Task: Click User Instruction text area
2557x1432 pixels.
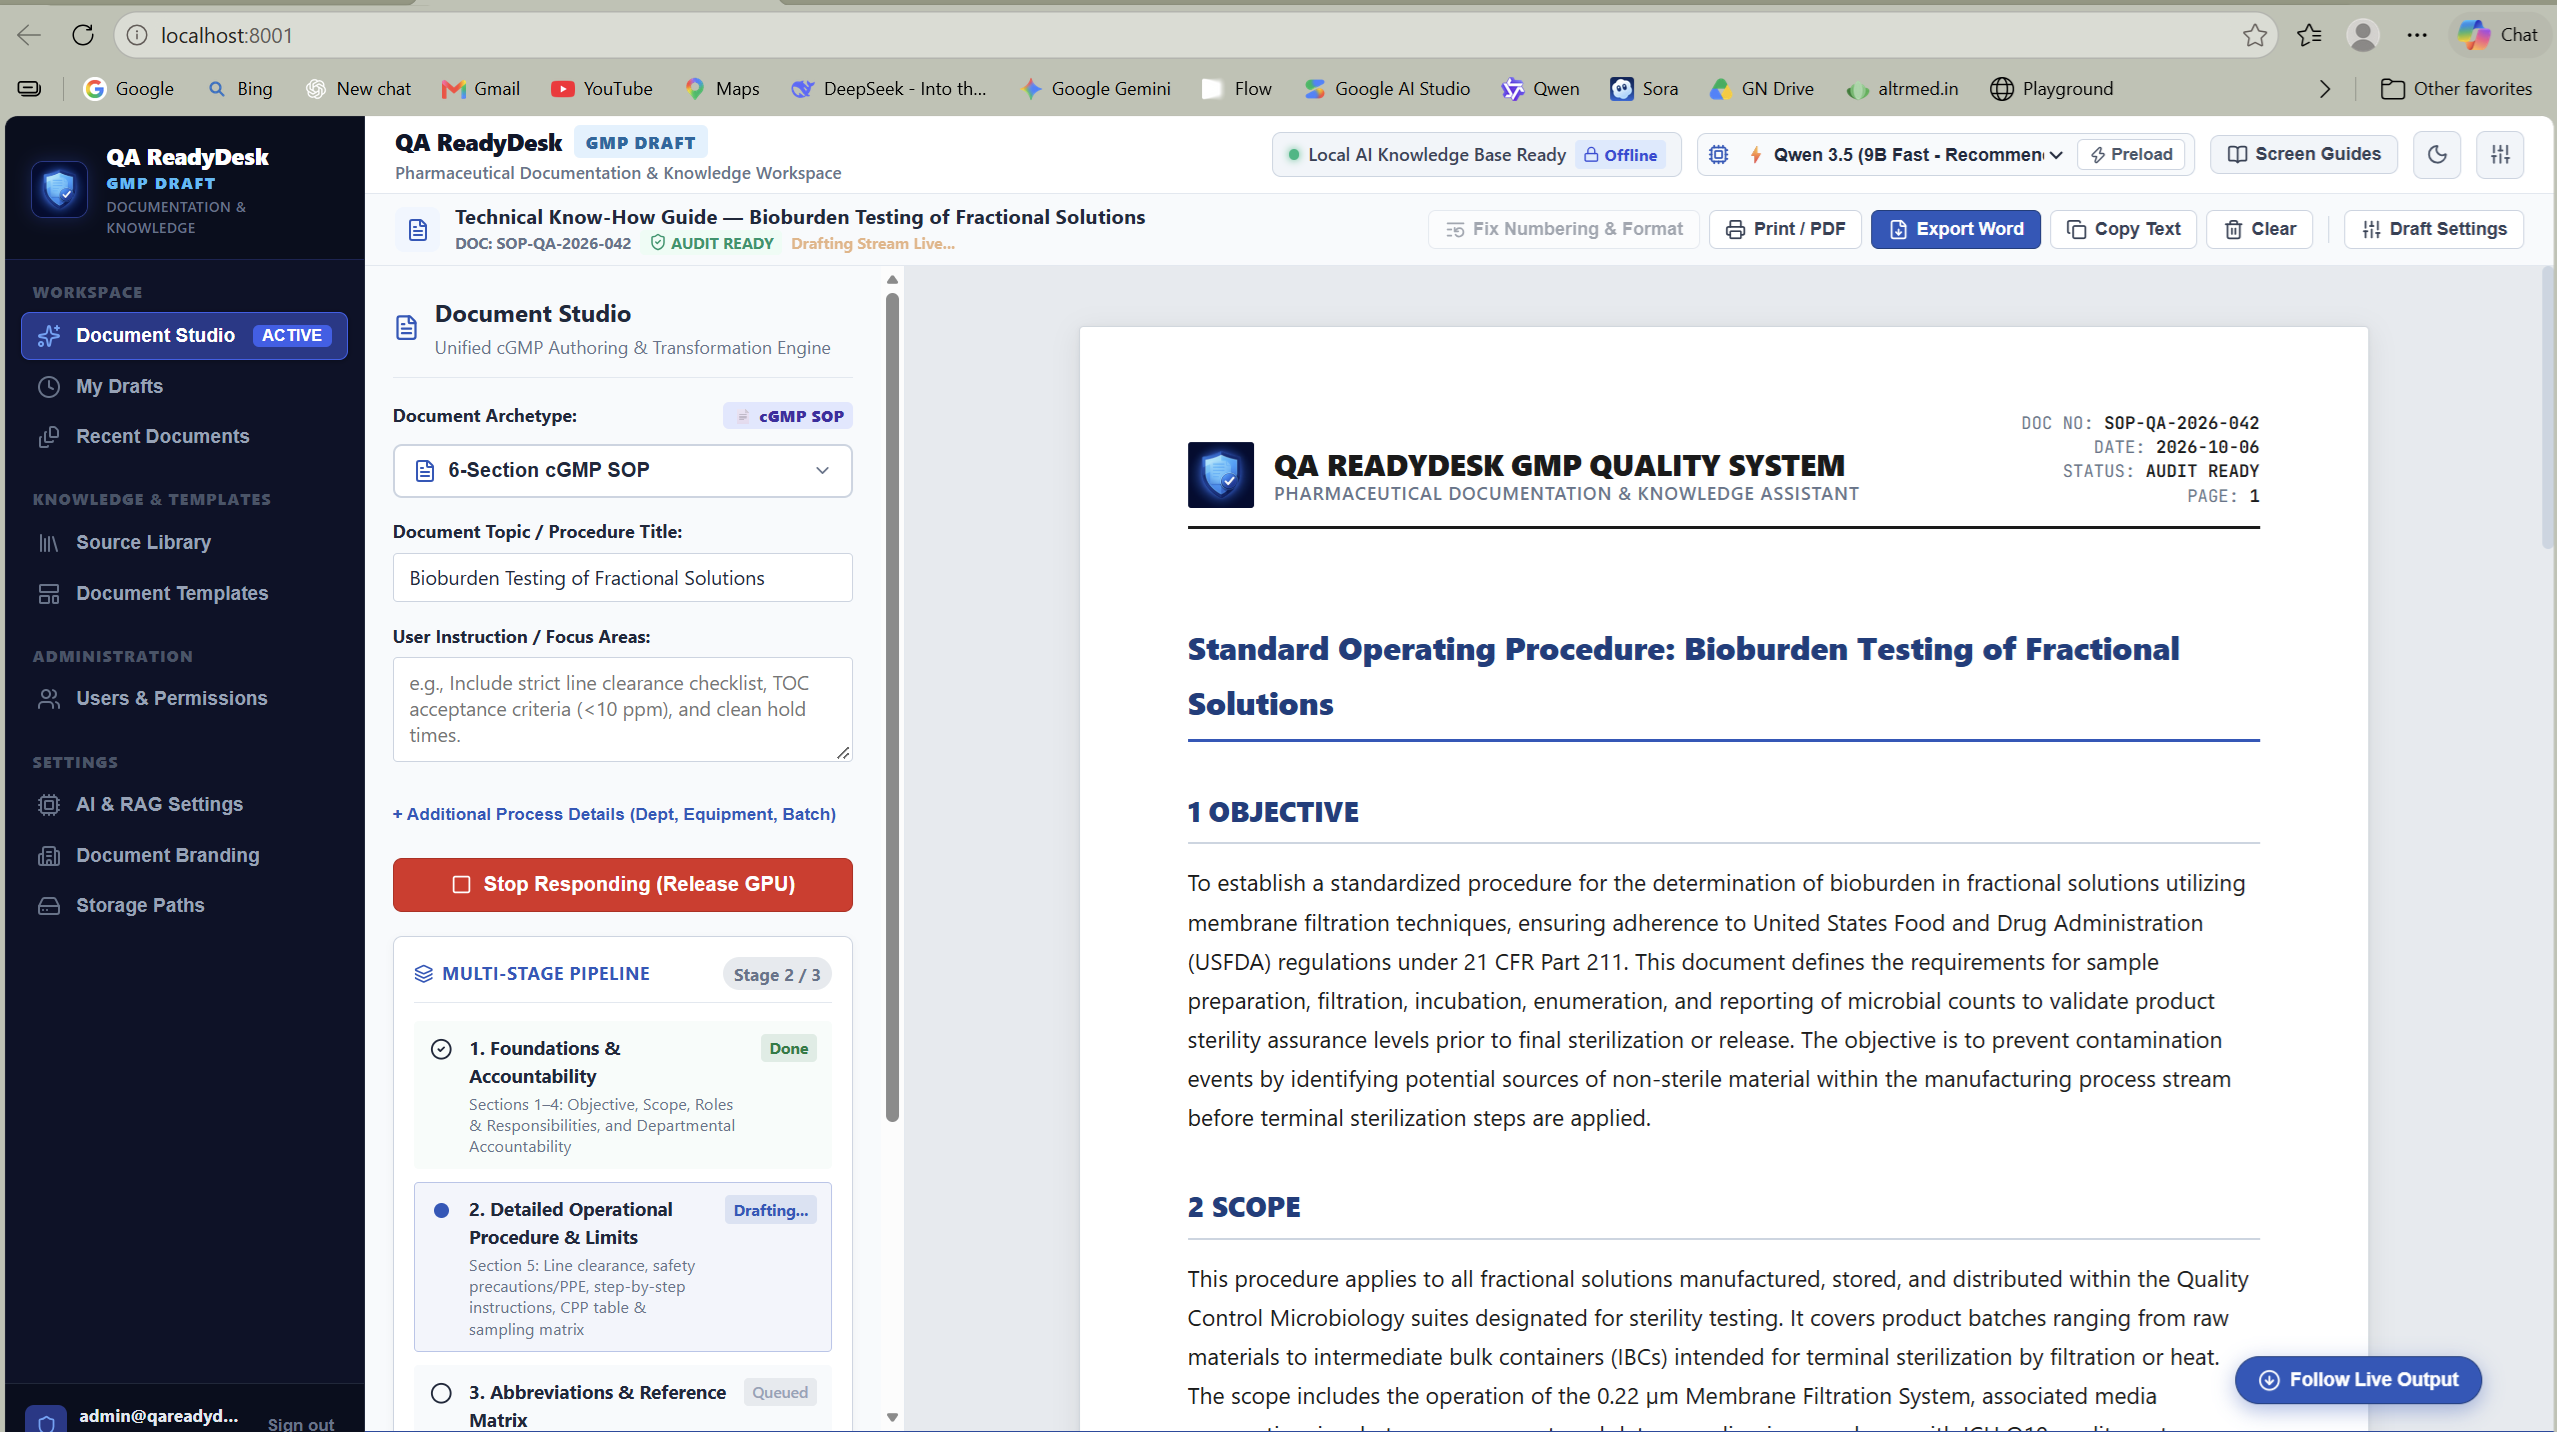Action: (622, 709)
